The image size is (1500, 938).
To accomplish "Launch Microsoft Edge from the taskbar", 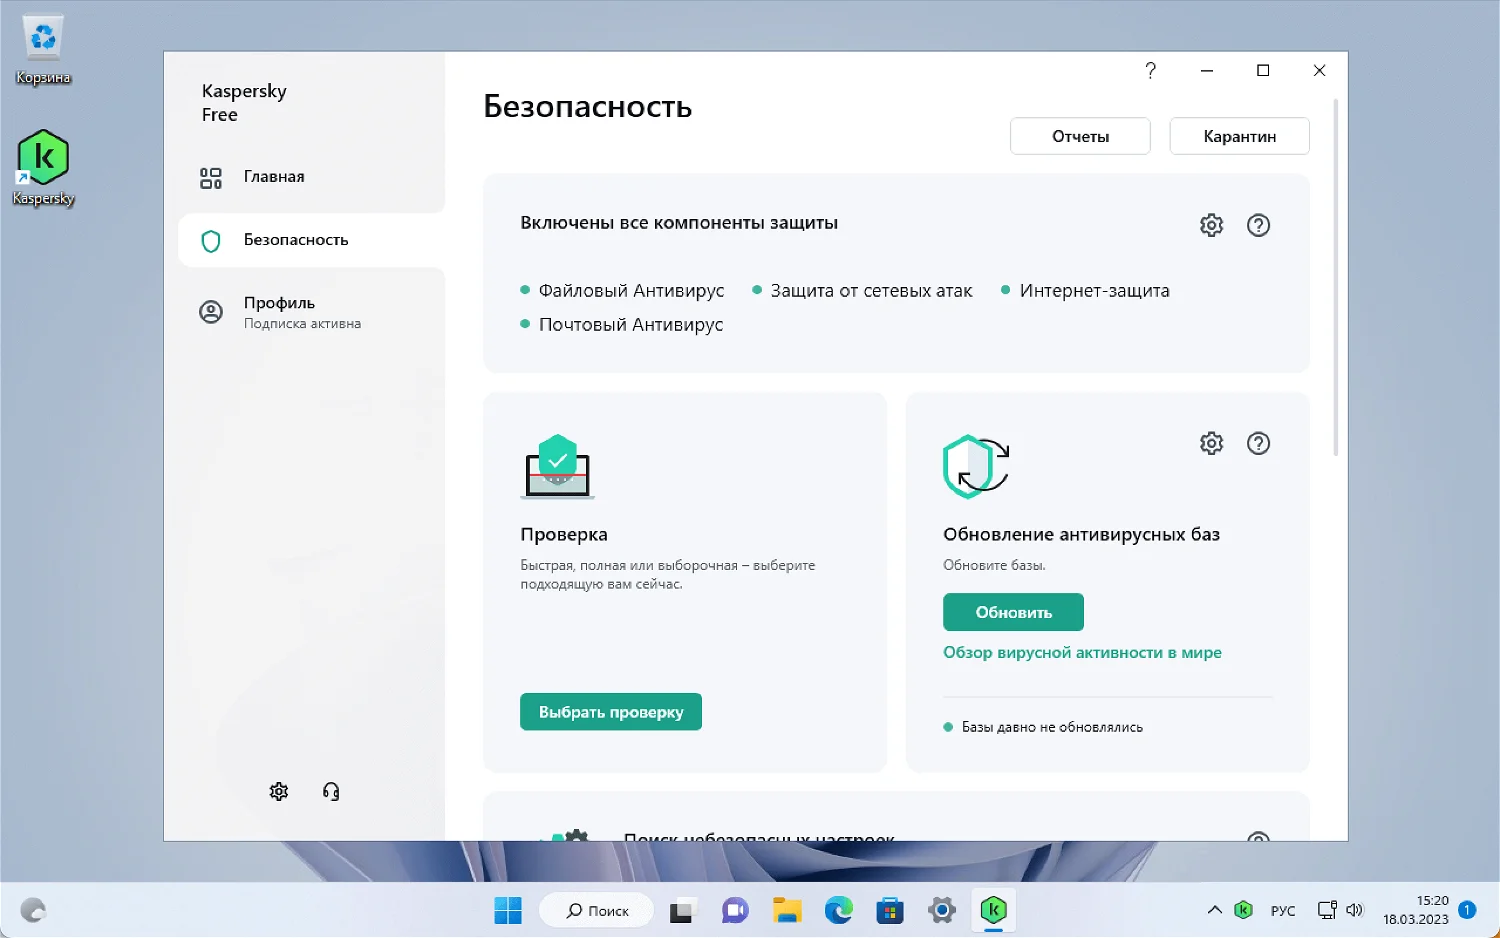I will point(839,910).
